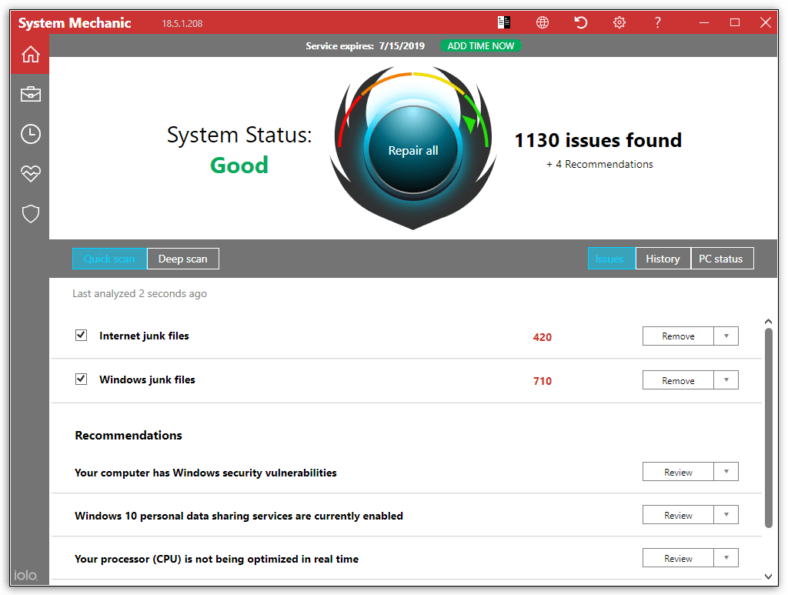Click the Internet junk files count 420
This screenshot has width=788, height=595.
[x=542, y=337]
